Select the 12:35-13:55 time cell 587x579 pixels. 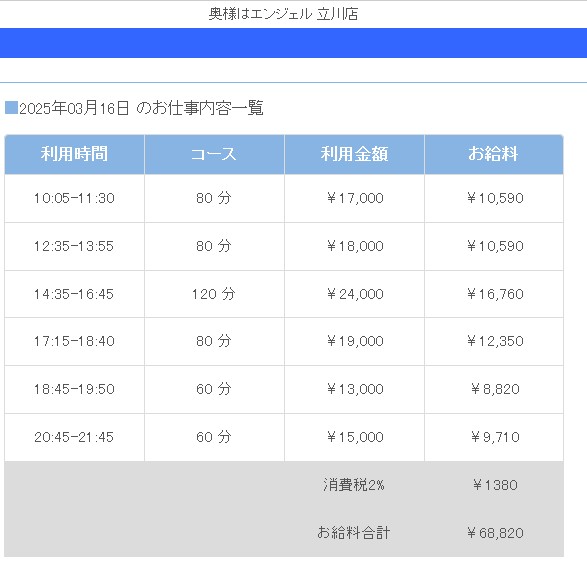click(74, 246)
